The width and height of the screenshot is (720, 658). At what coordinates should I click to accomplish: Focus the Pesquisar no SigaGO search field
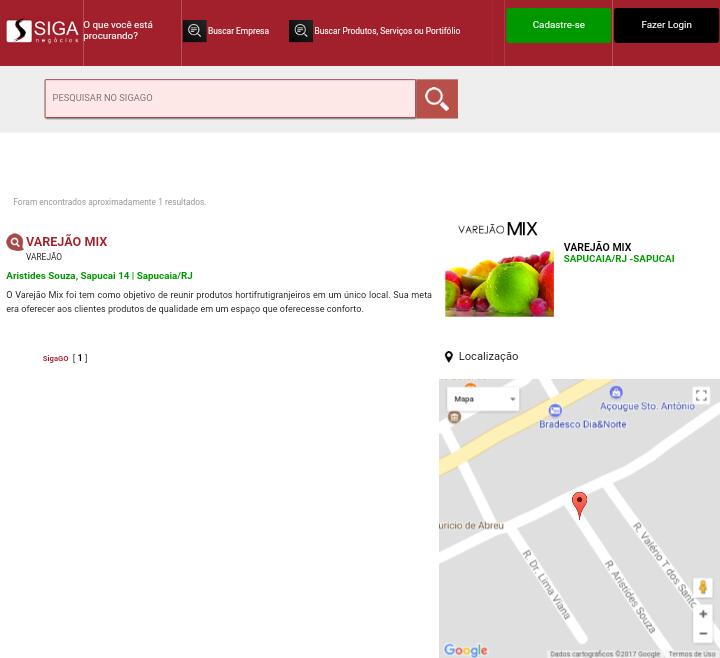(x=230, y=98)
